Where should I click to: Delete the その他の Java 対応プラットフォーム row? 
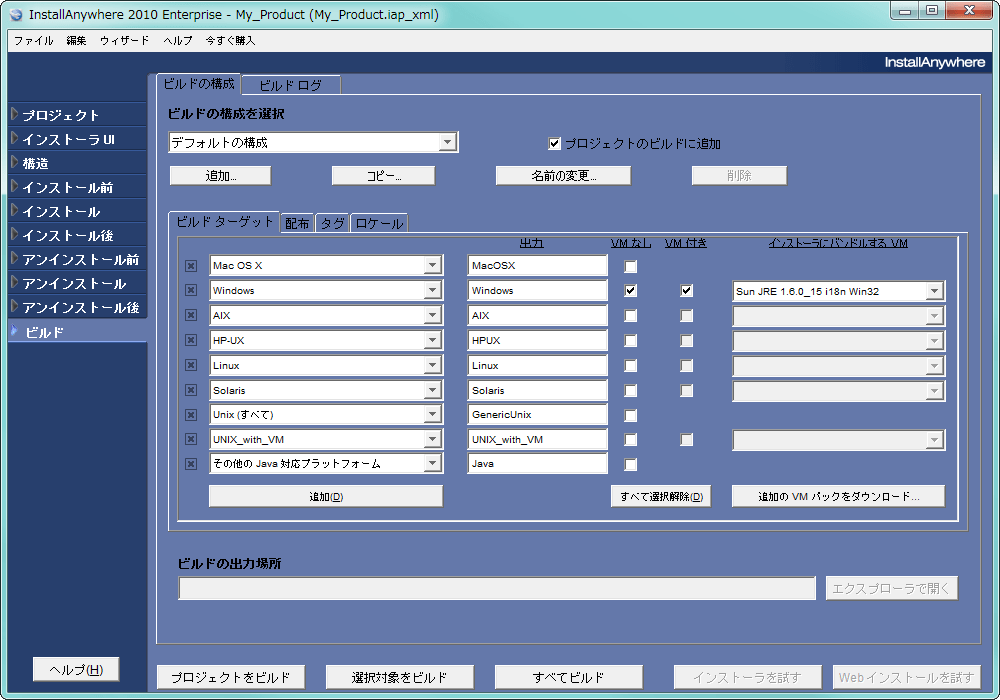click(190, 463)
